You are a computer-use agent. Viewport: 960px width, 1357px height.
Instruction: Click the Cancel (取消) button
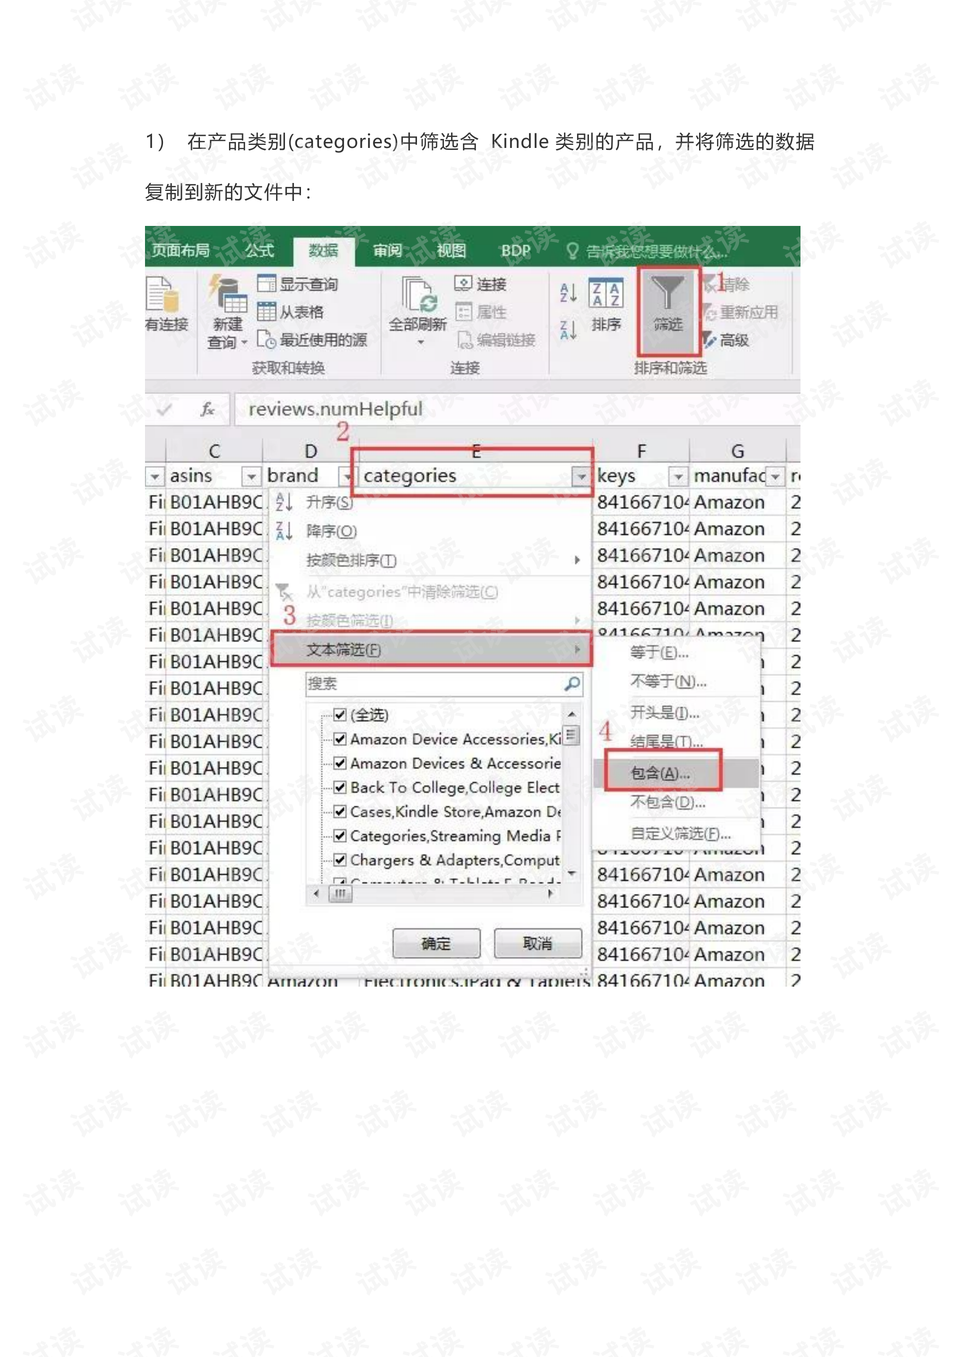(537, 943)
